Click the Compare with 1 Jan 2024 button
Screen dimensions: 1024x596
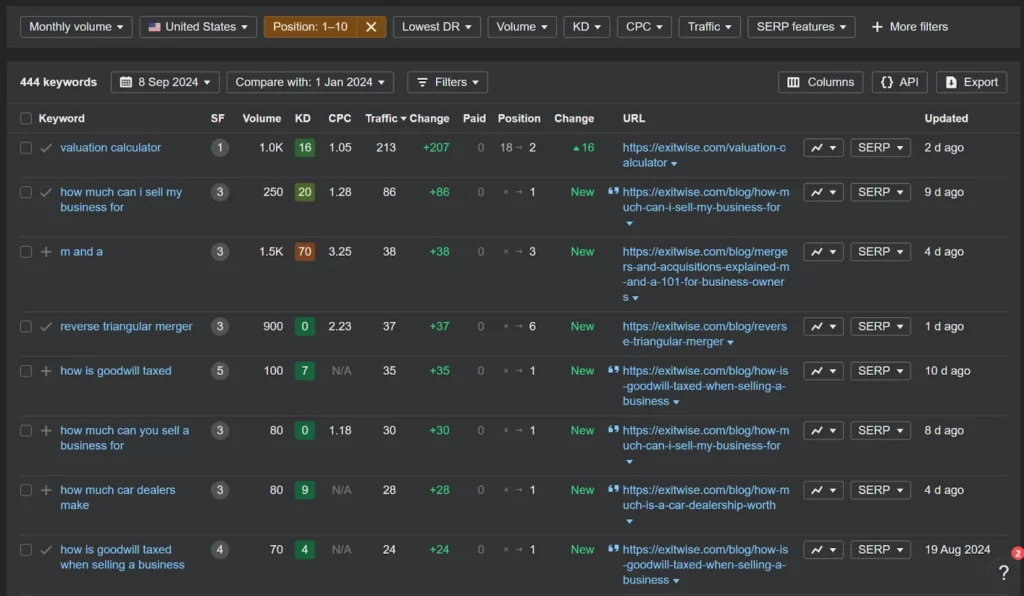point(310,82)
